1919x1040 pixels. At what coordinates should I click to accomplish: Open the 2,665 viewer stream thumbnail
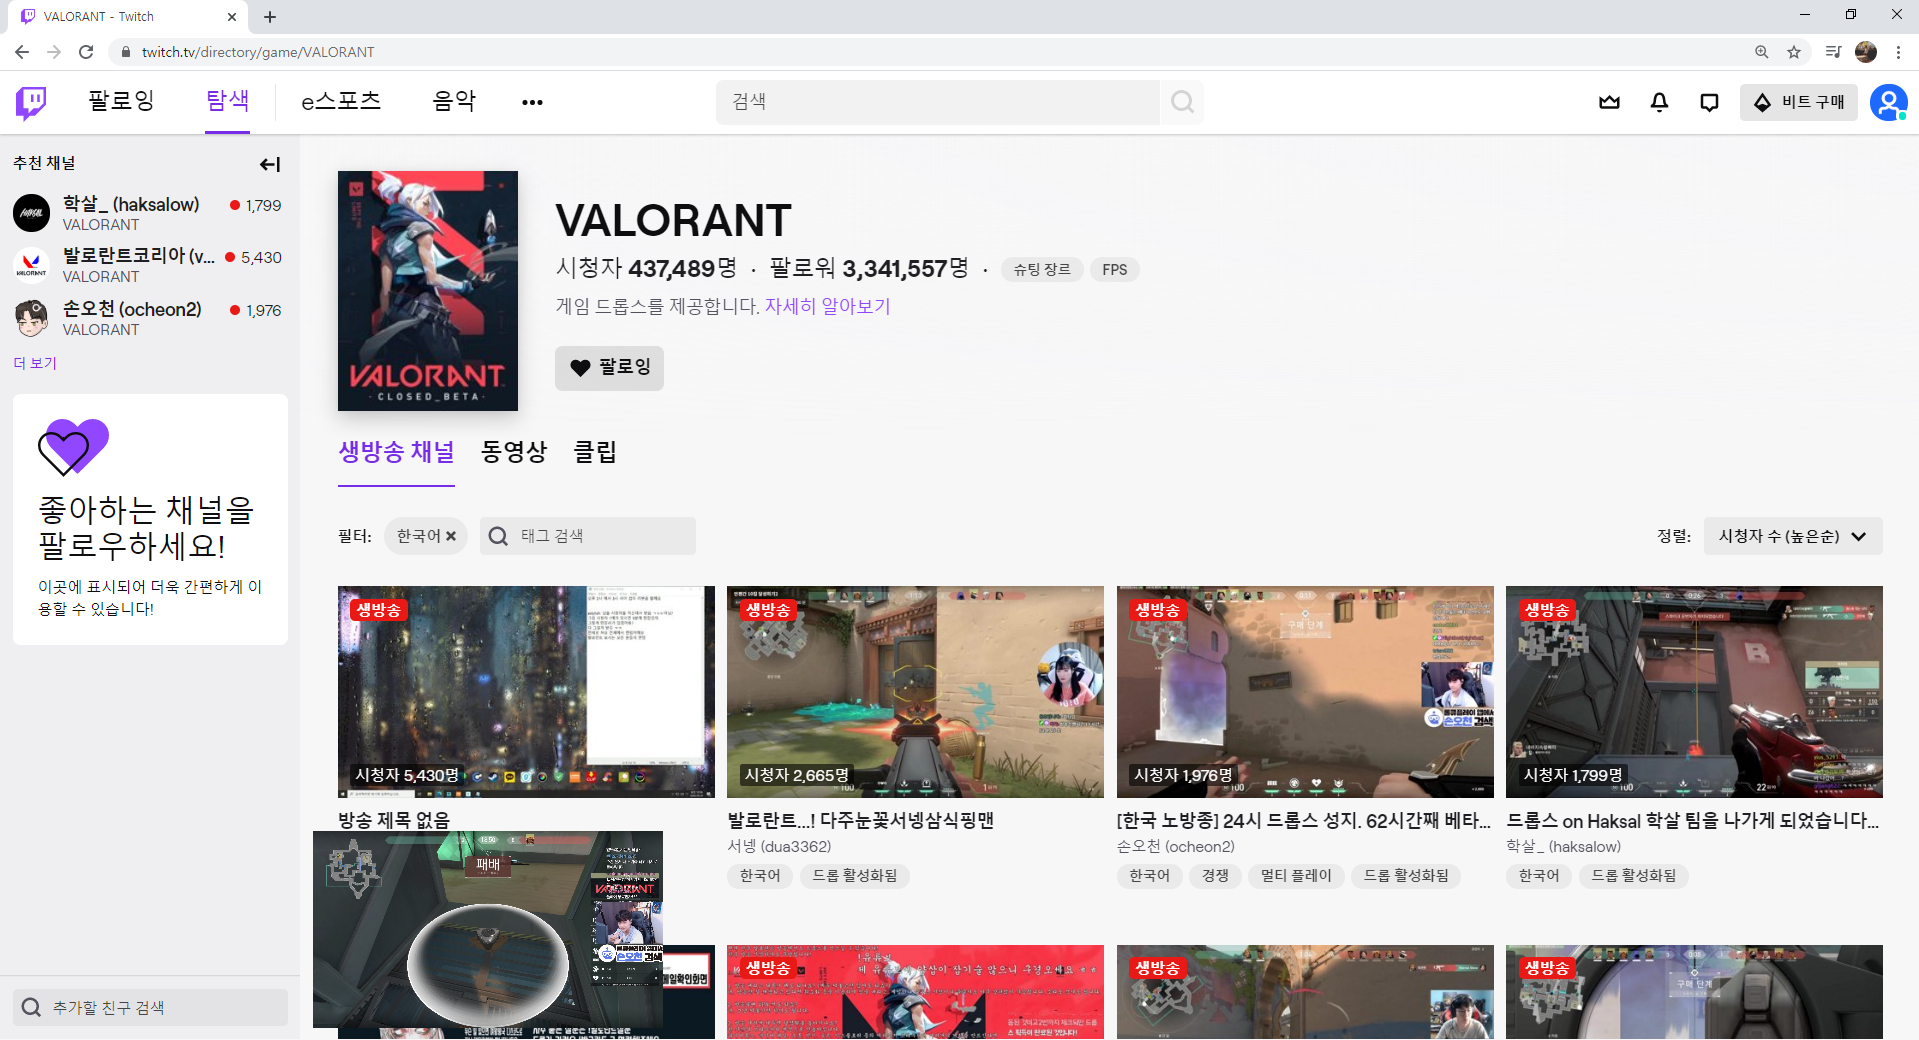click(915, 692)
